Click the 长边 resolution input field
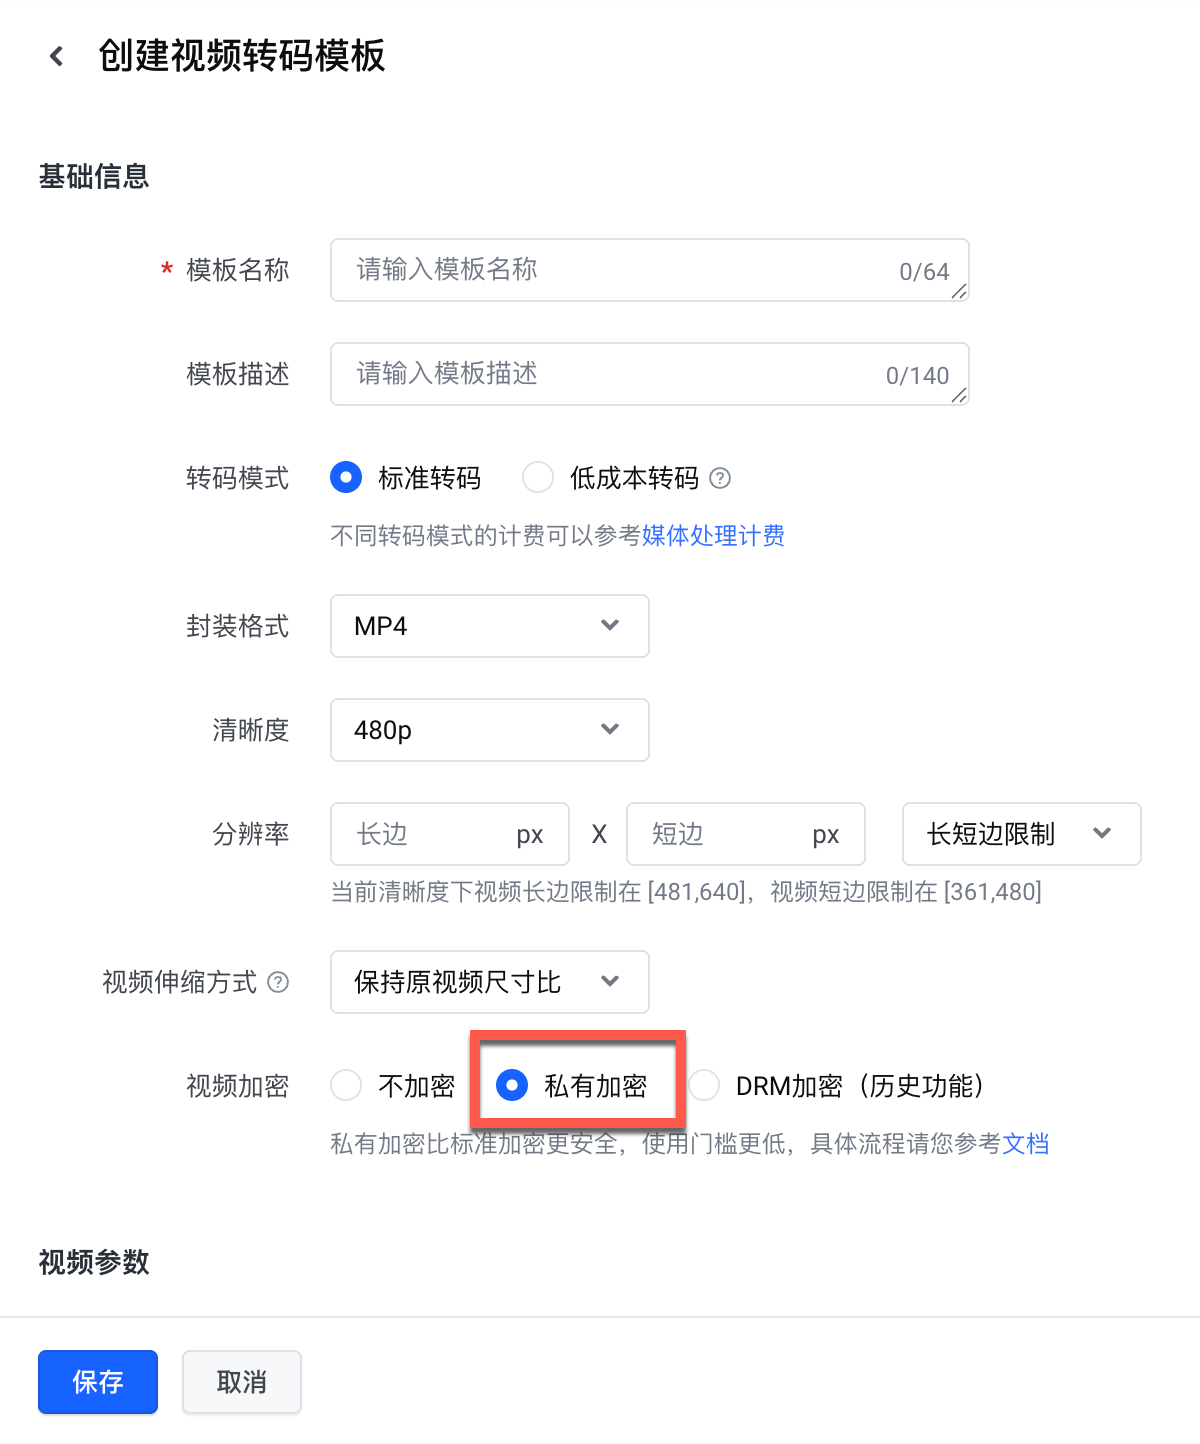This screenshot has height=1444, width=1200. (x=450, y=834)
